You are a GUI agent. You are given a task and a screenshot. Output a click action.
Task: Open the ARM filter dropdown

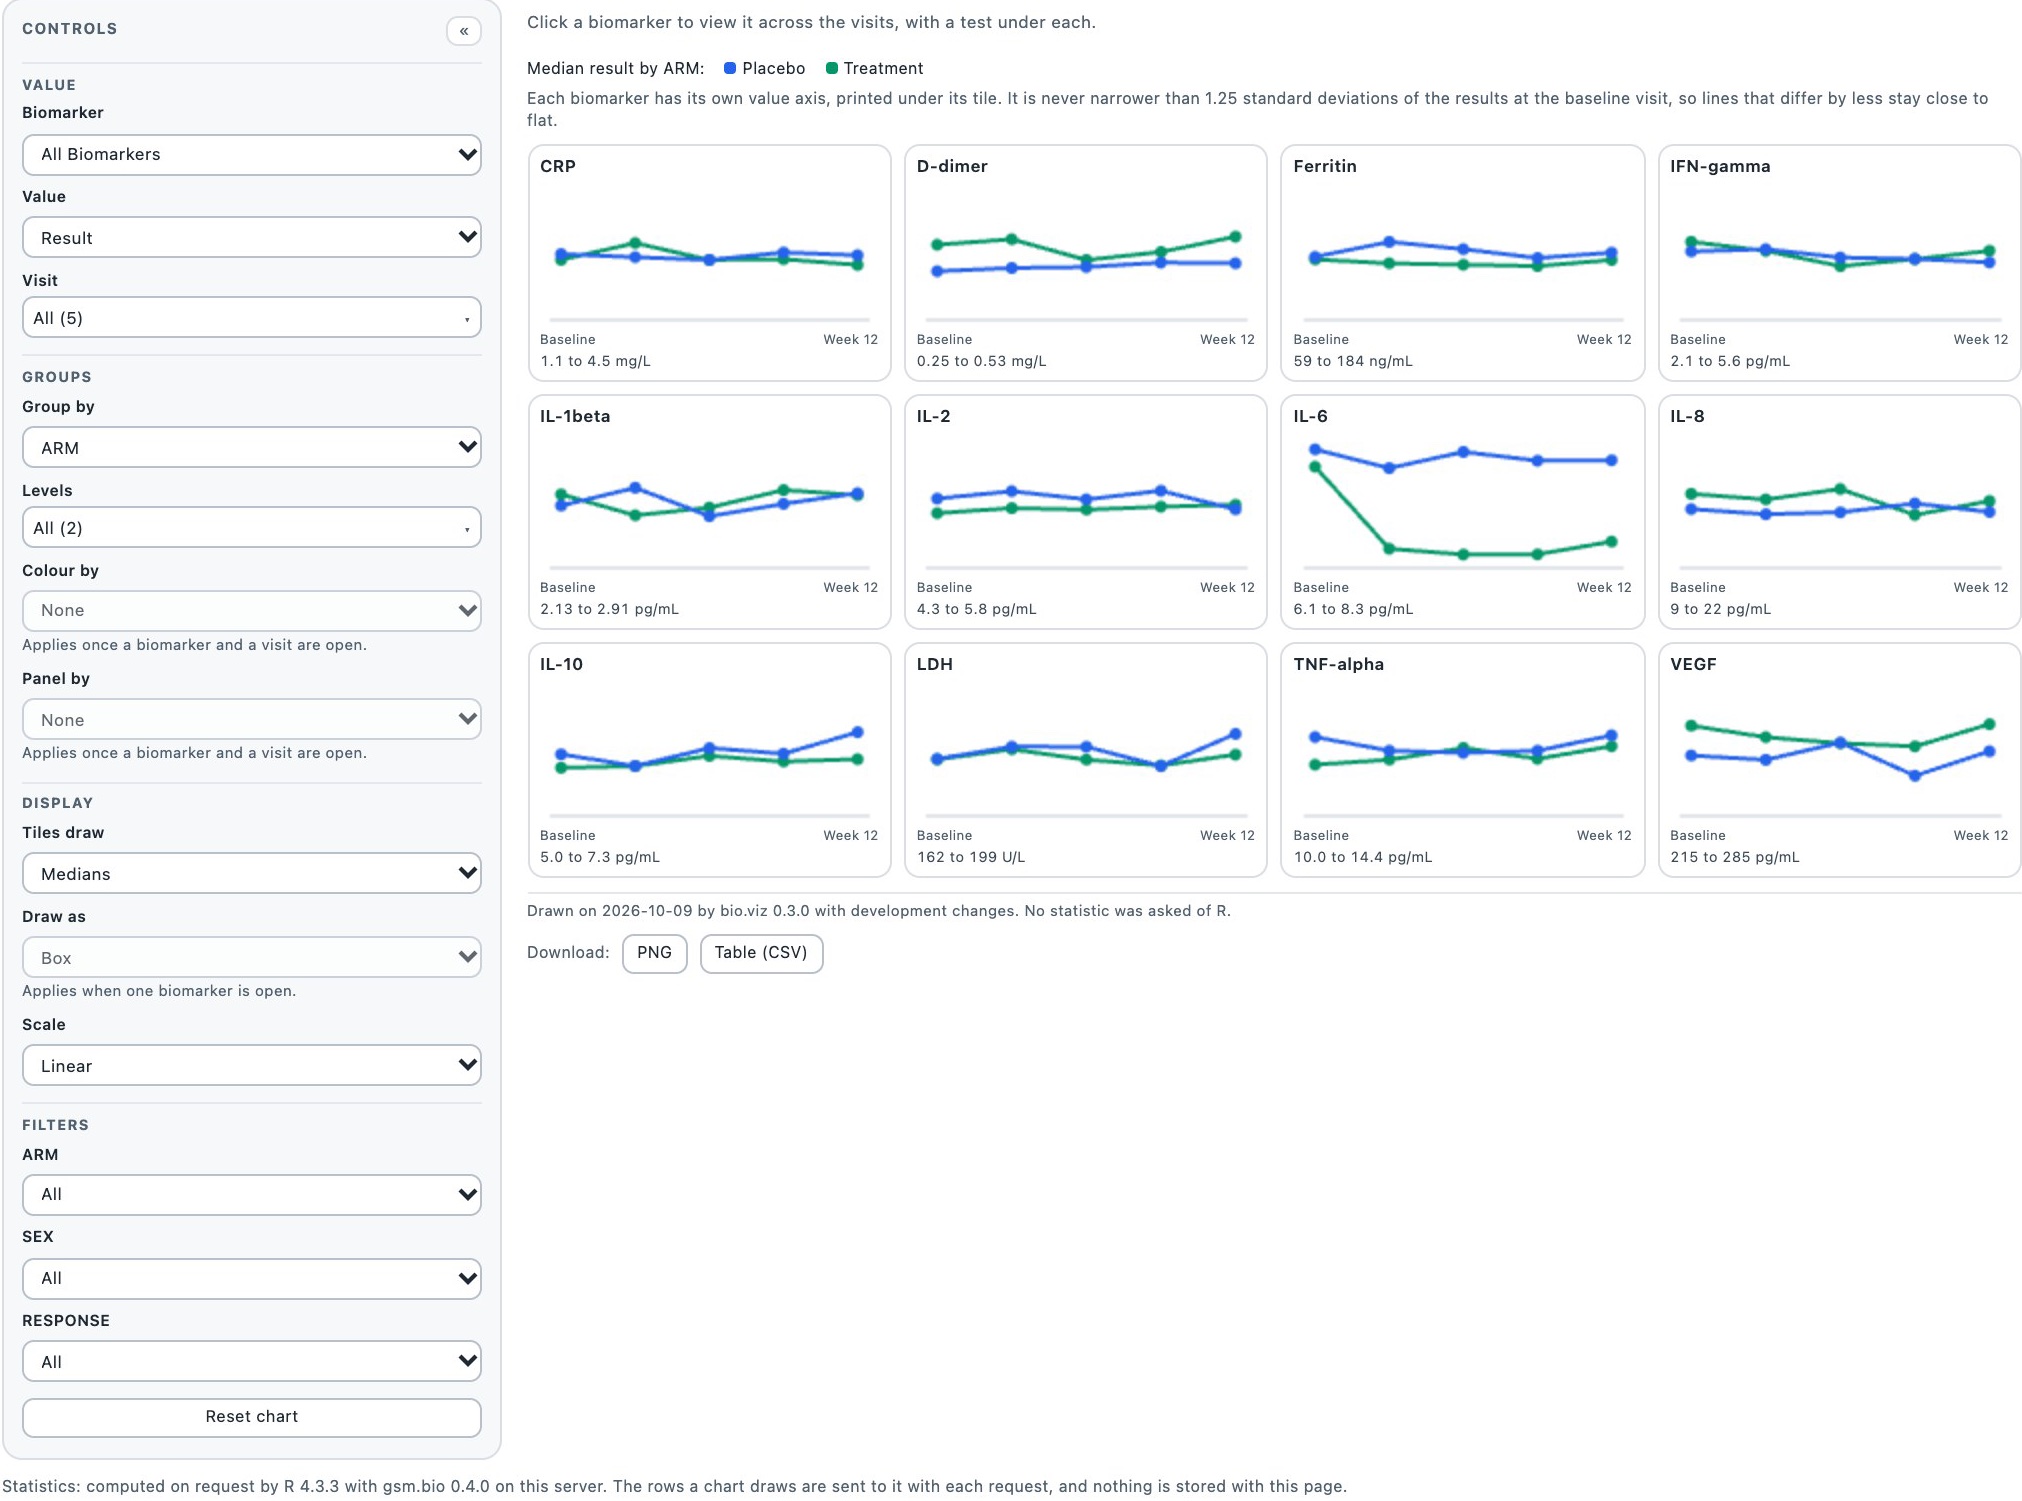[x=252, y=1195]
